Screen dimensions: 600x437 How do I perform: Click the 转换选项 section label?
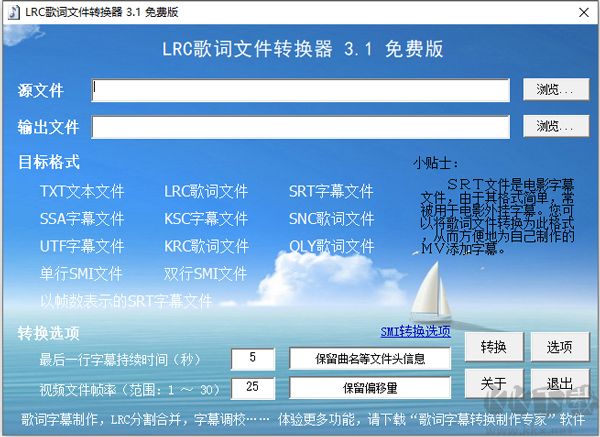[48, 333]
